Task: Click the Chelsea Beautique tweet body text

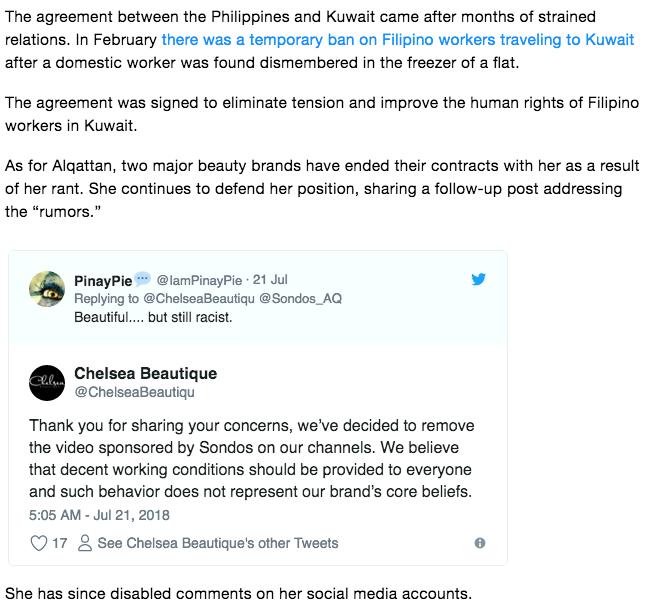Action: (x=251, y=459)
